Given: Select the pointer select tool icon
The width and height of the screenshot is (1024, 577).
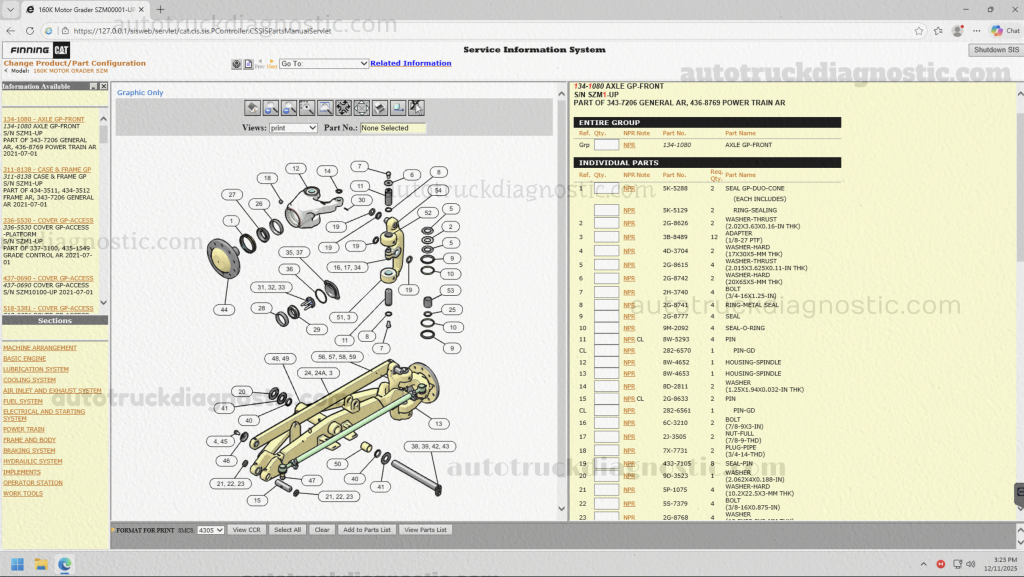Looking at the screenshot, I should coord(416,108).
